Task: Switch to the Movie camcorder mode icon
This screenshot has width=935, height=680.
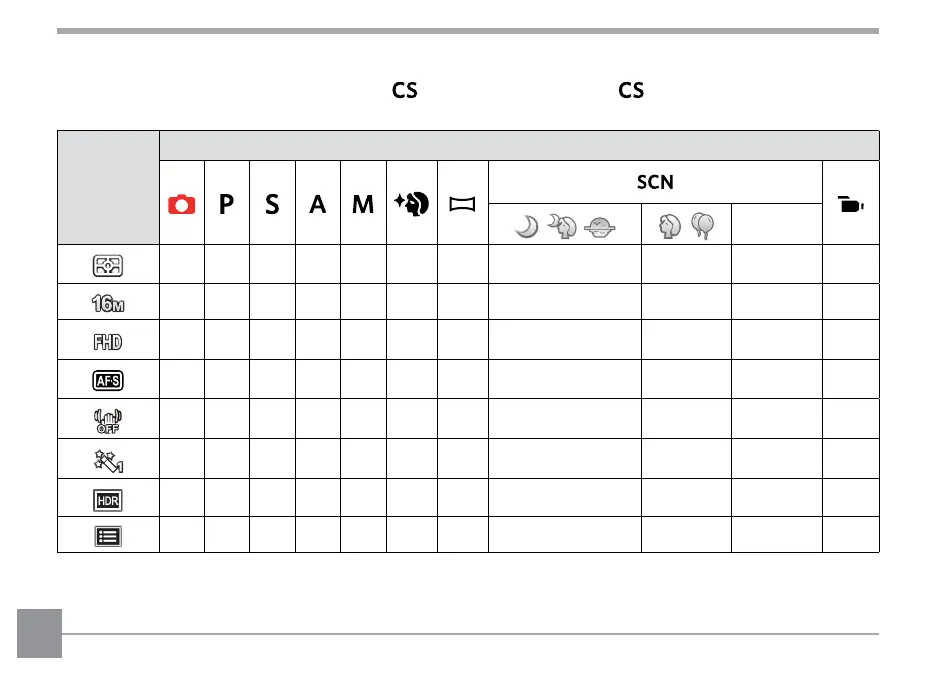Action: [x=850, y=204]
